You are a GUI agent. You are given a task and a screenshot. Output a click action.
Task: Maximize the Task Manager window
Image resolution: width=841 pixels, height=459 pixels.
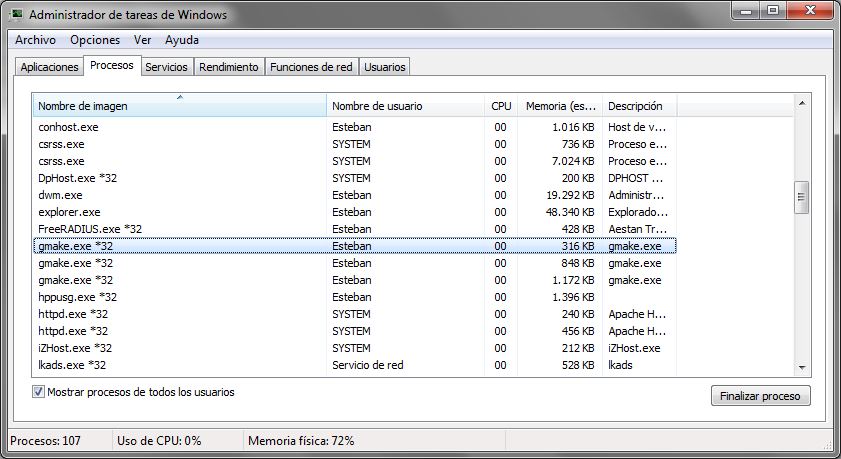tap(773, 10)
